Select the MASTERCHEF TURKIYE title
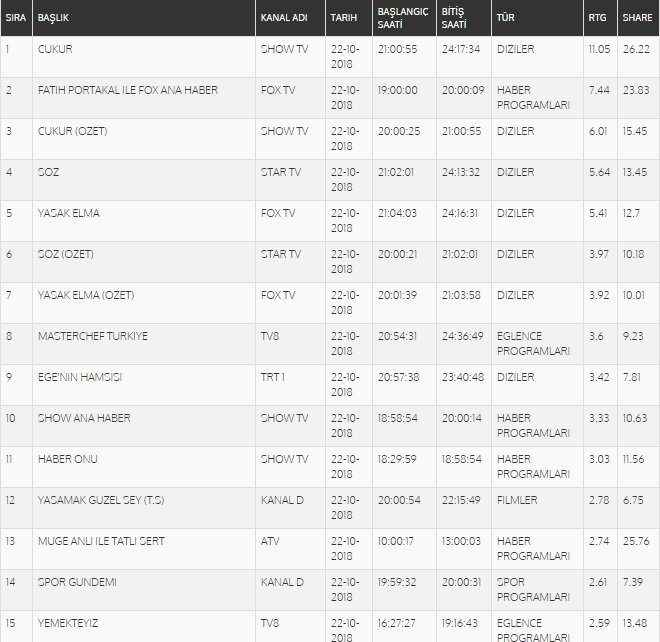Image resolution: width=660 pixels, height=642 pixels. 91,336
